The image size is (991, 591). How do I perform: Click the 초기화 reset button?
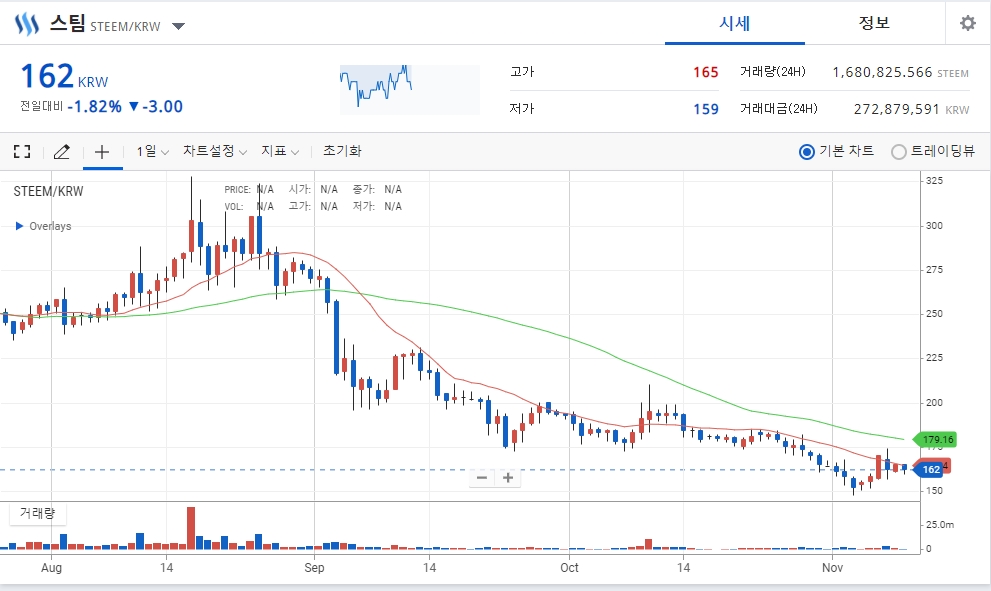tap(342, 151)
